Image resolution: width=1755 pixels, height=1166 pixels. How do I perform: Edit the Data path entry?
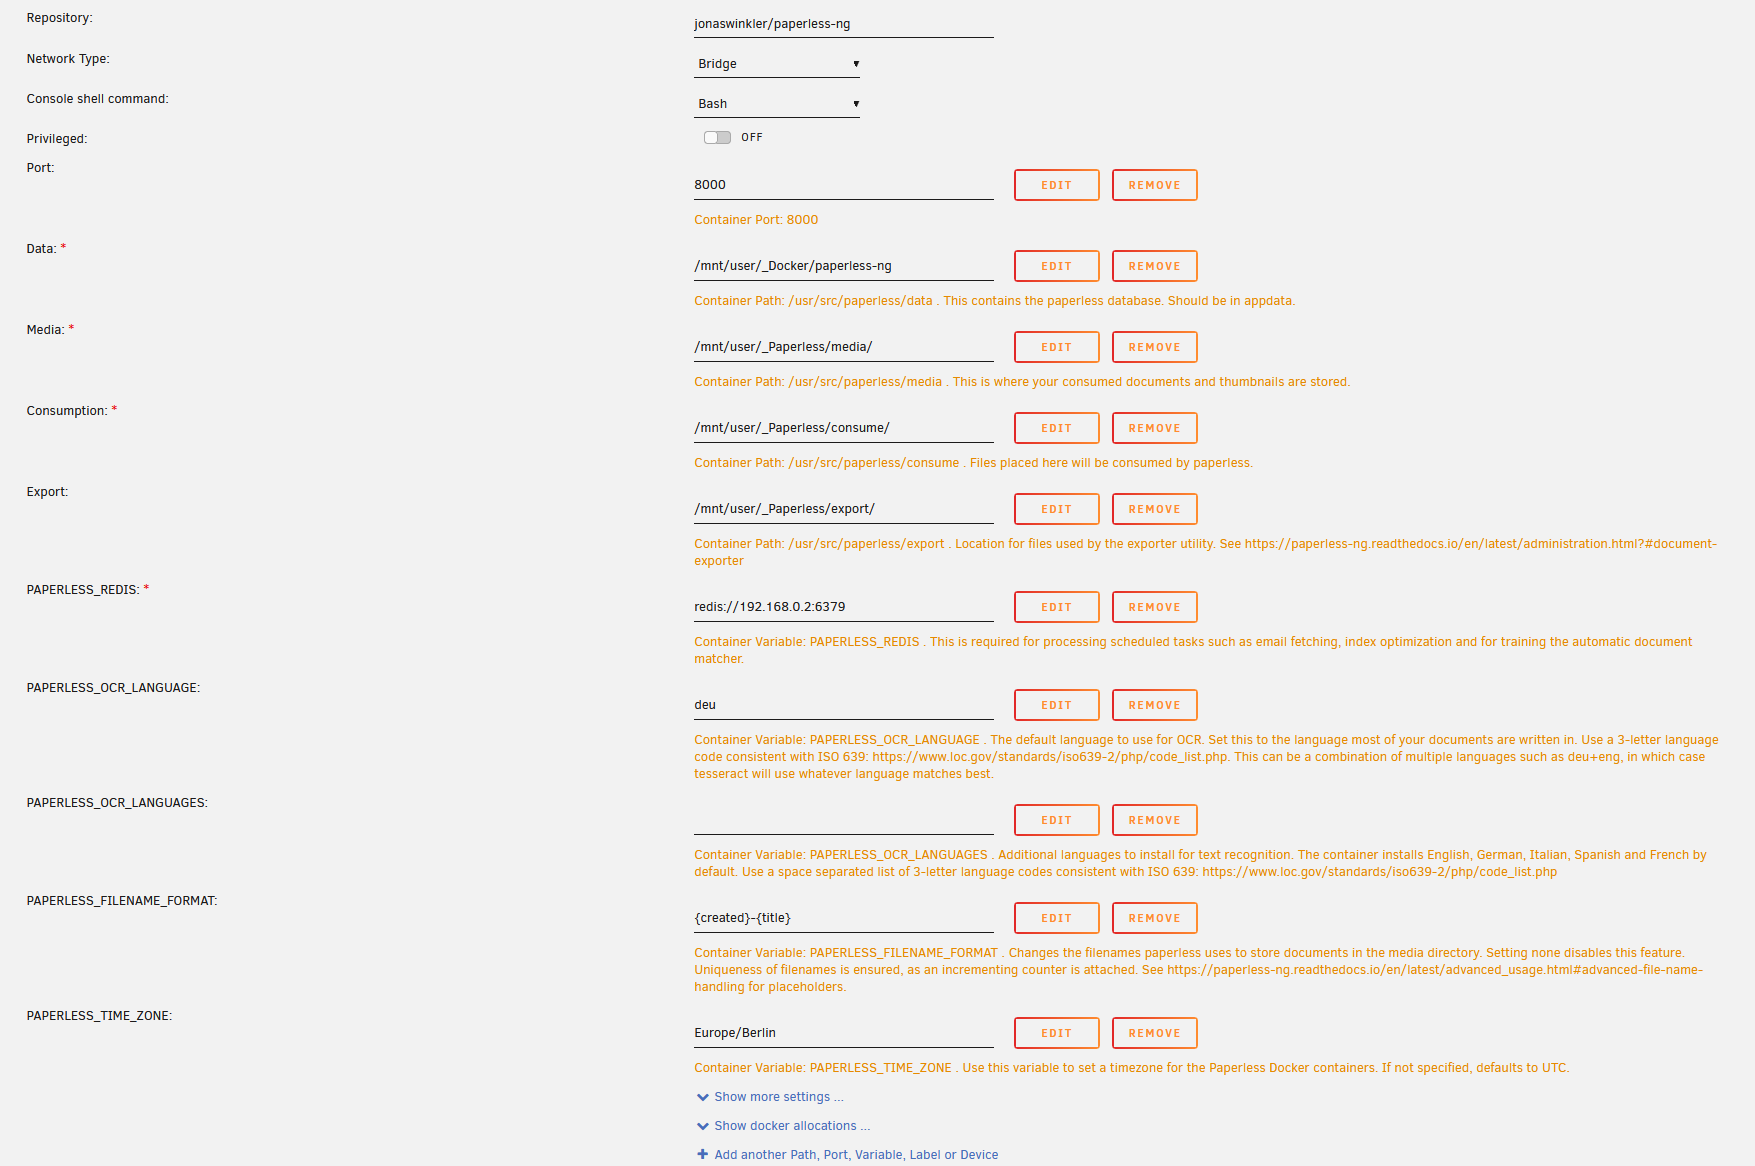point(1057,266)
